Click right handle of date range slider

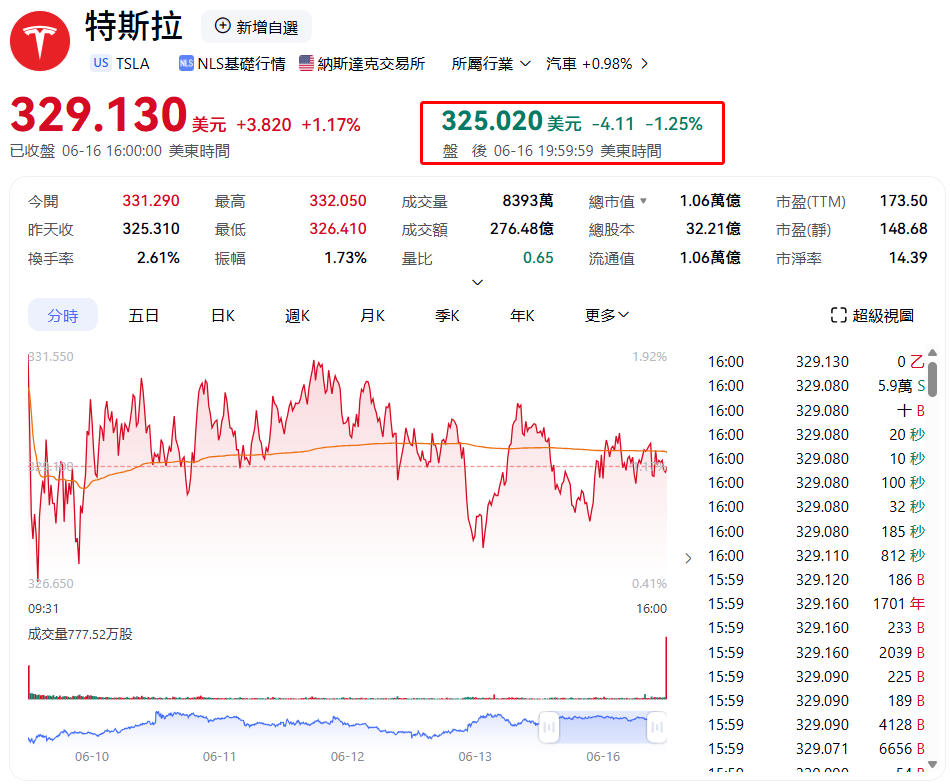(657, 726)
